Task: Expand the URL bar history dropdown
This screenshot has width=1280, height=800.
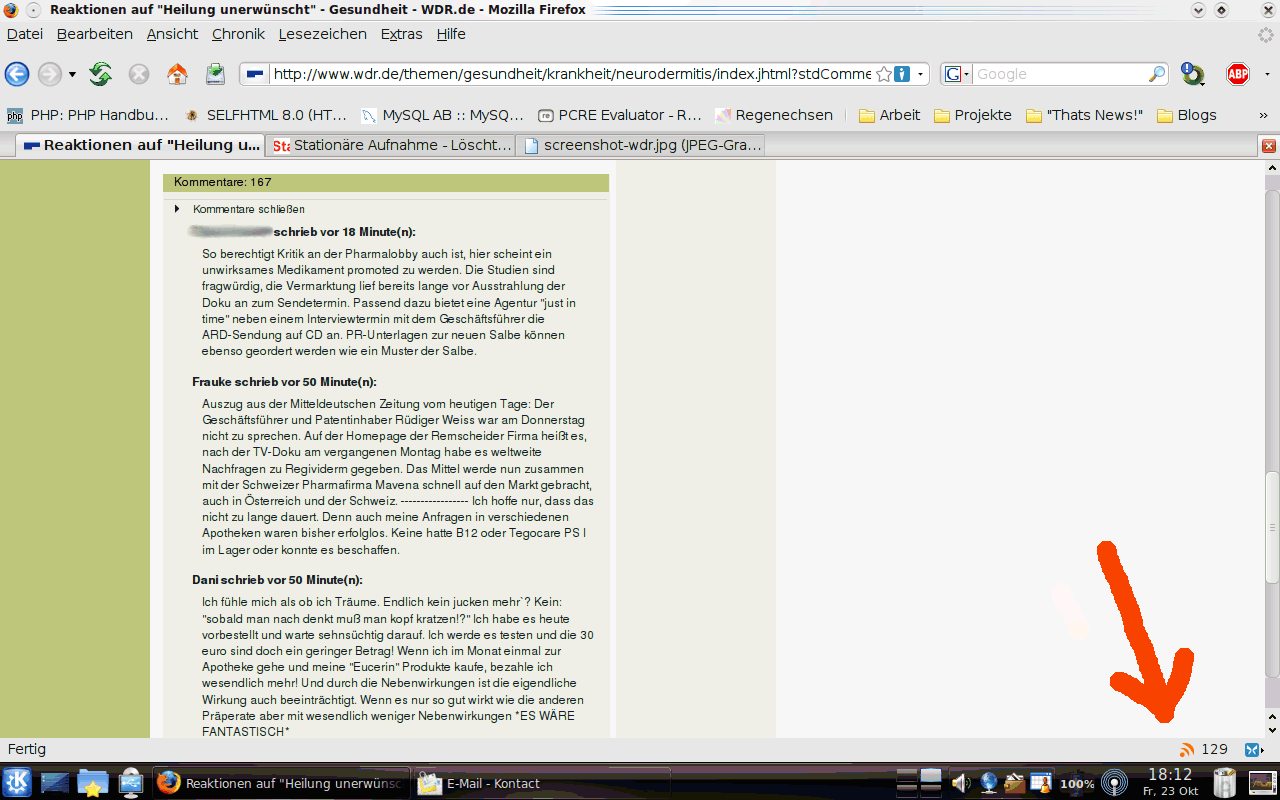Action: [920, 74]
